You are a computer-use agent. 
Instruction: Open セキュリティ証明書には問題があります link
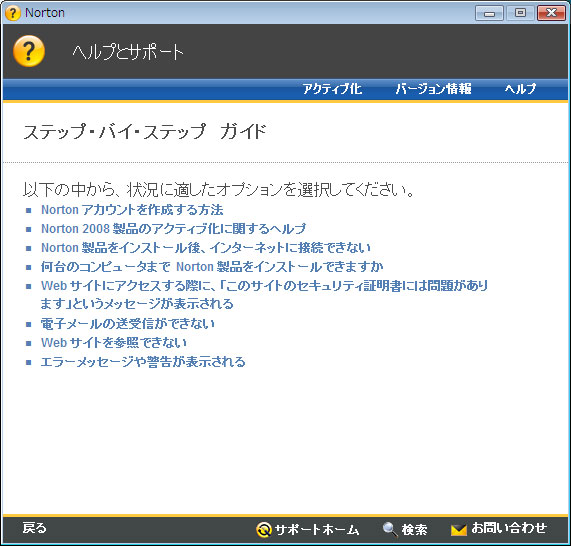264,295
